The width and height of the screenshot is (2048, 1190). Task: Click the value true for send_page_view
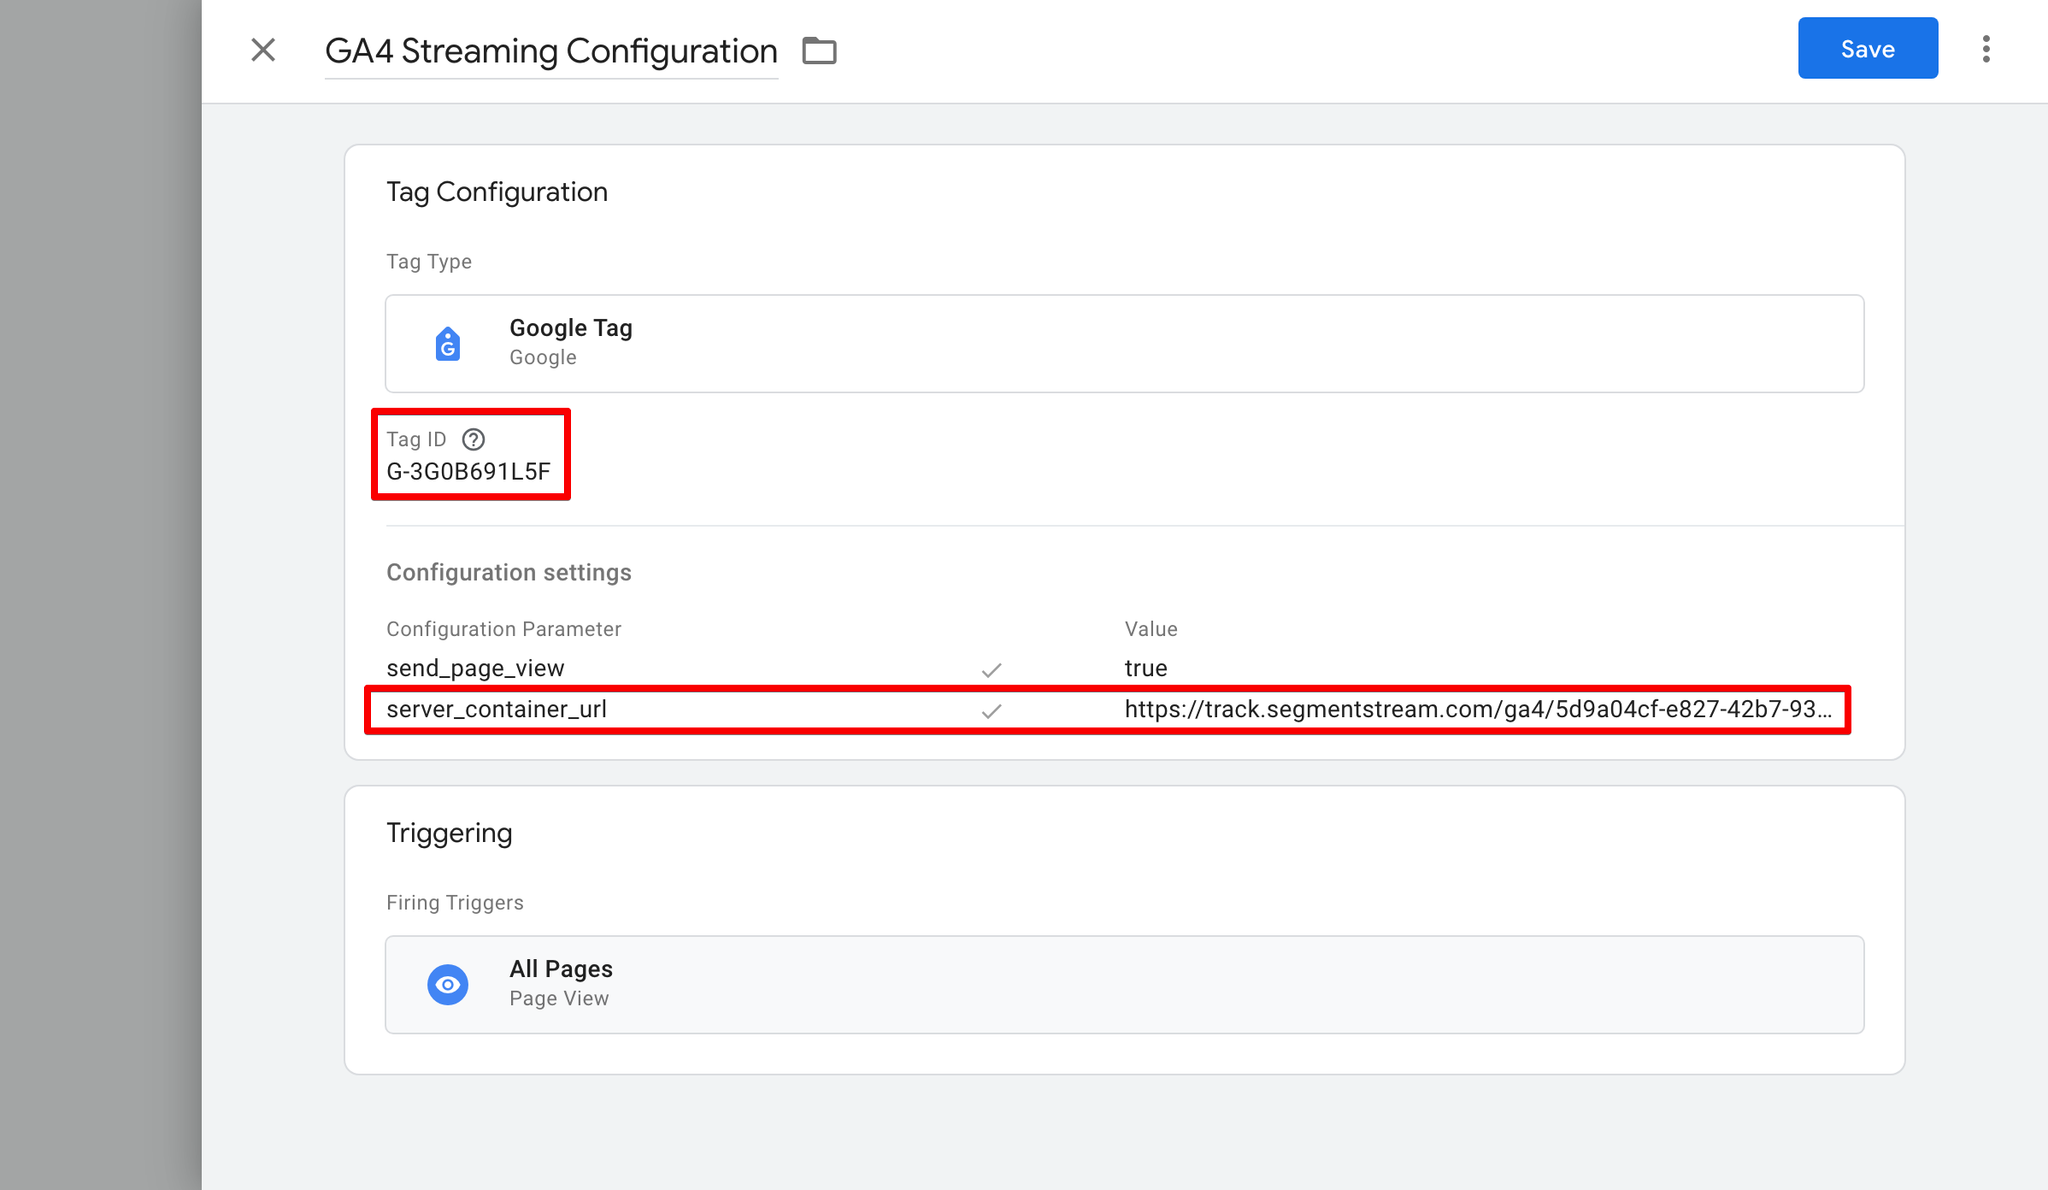[1146, 668]
